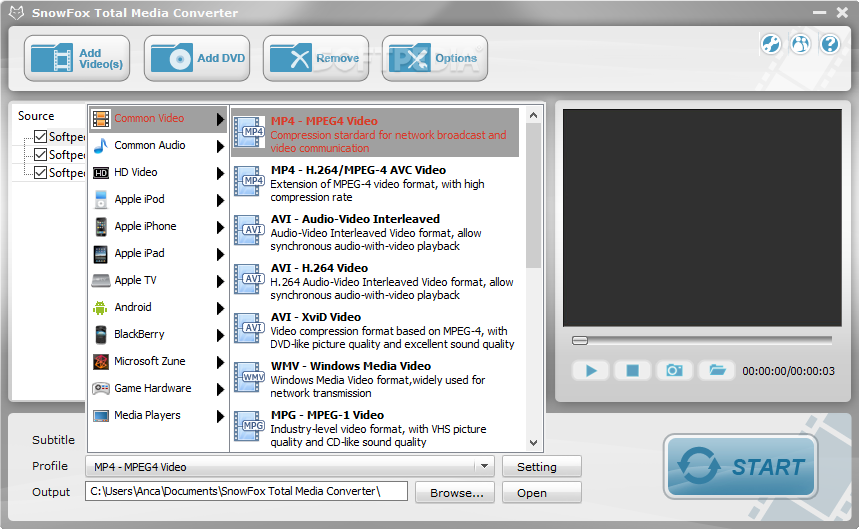Select the Media Players category

click(158, 415)
